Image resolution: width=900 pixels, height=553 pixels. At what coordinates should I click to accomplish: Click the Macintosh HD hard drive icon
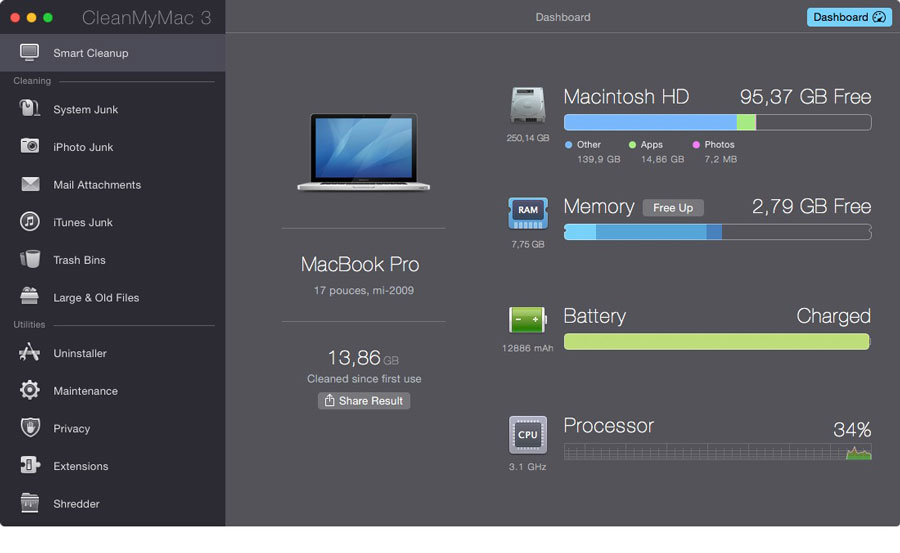pos(527,105)
